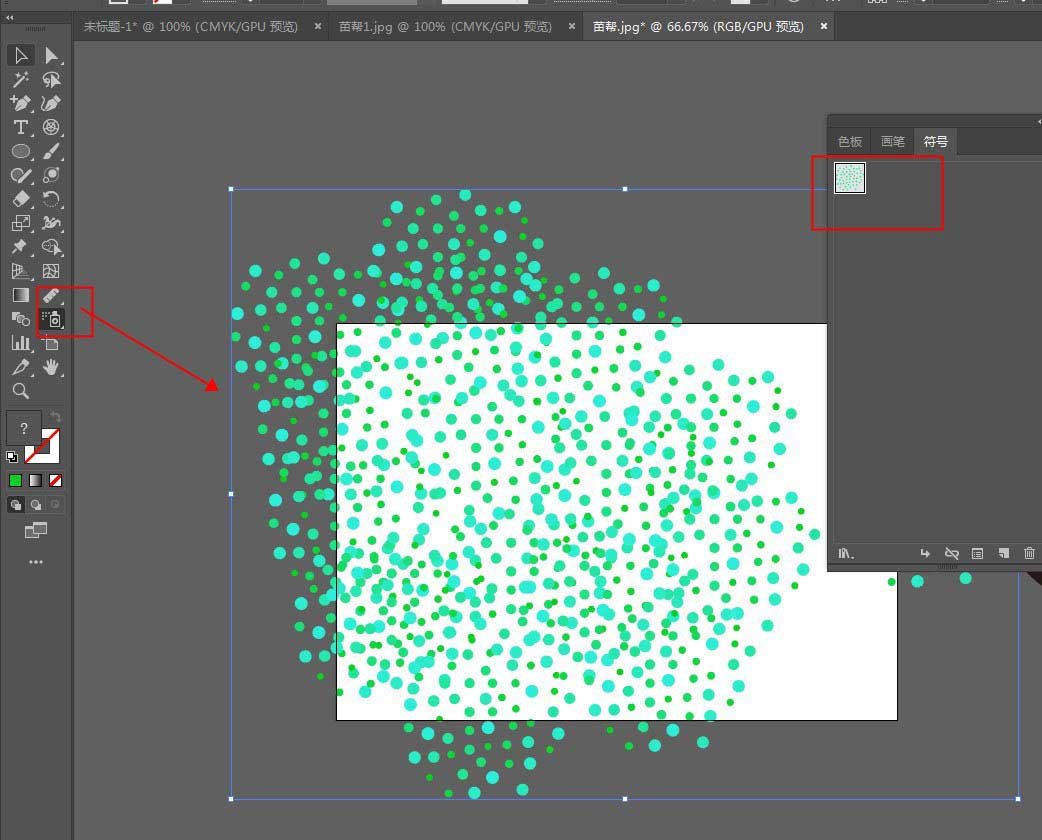The height and width of the screenshot is (840, 1042).
Task: Open Edit Toolbar three dots
Action: [x=36, y=562]
